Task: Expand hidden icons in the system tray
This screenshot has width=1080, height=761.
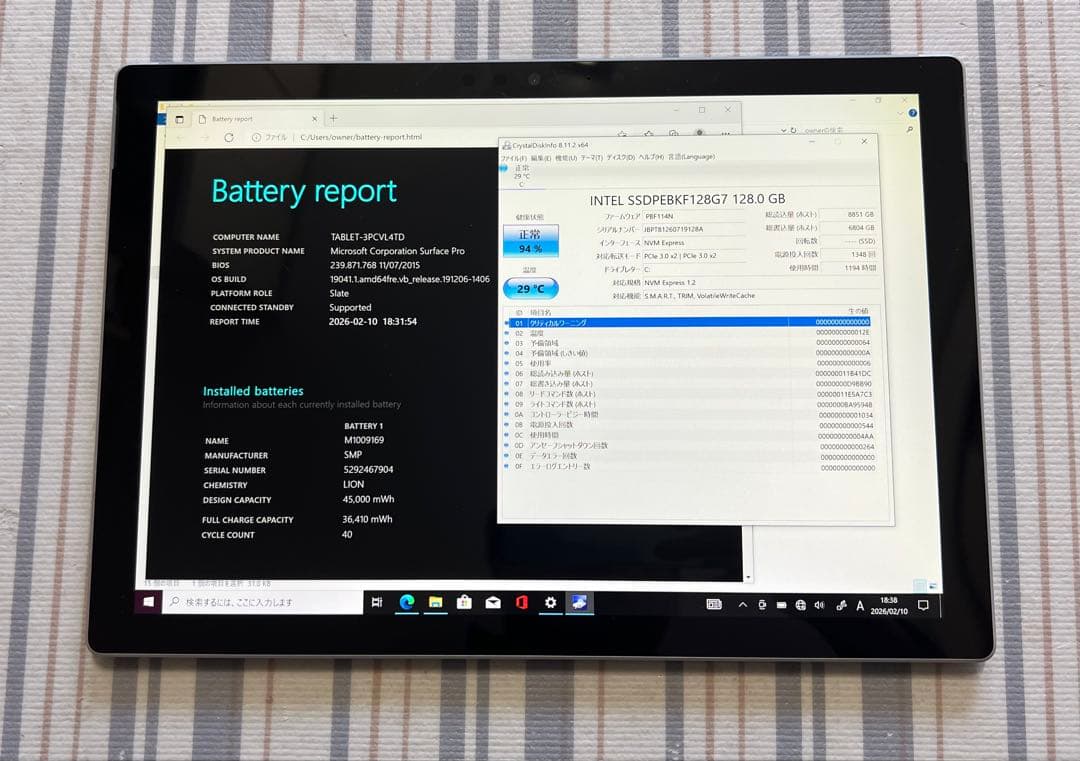Action: 742,604
